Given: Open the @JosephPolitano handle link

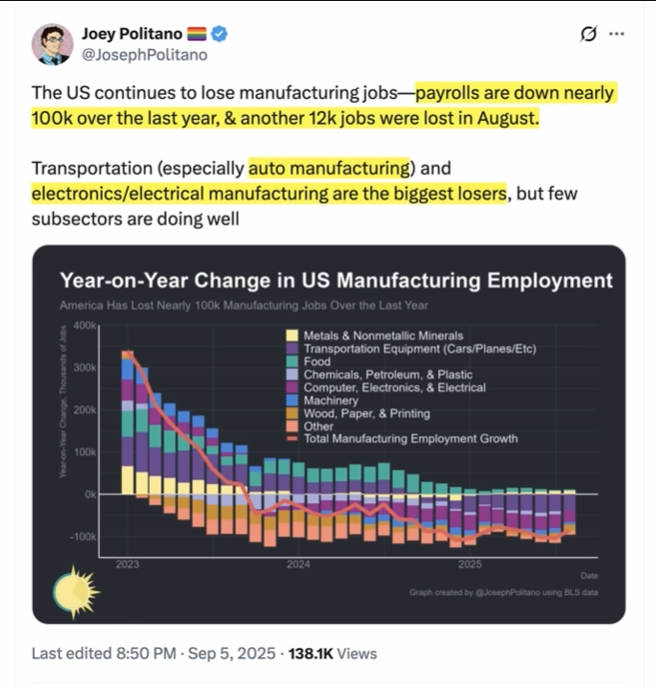Looking at the screenshot, I should point(144,55).
